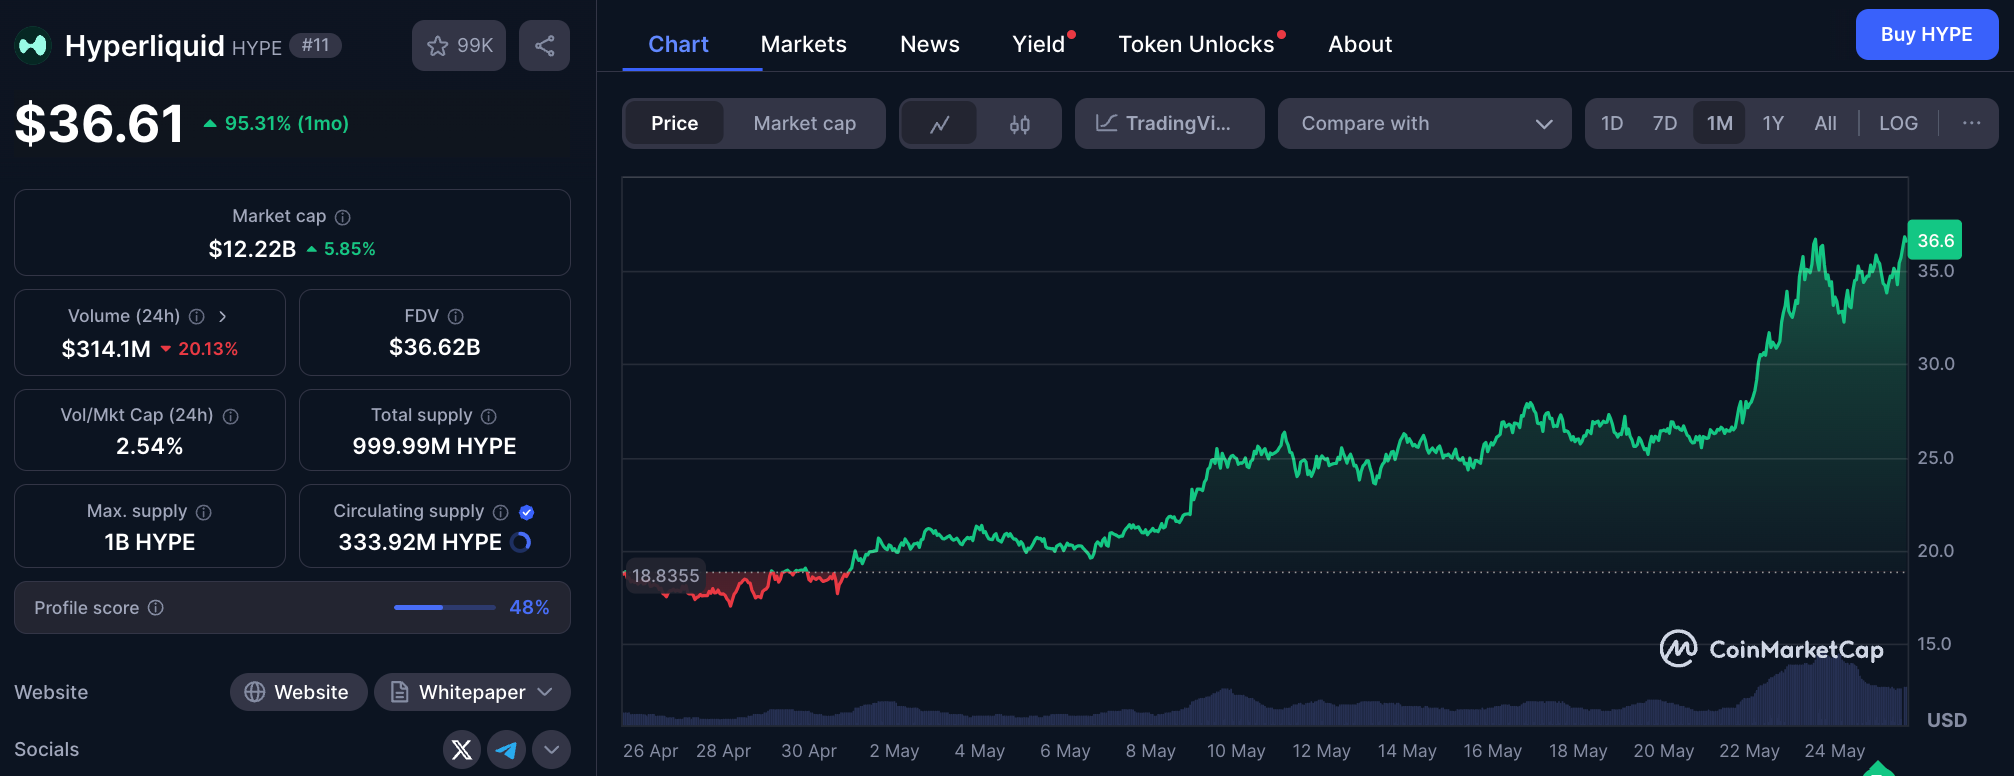Switch chart to Price view

(674, 123)
